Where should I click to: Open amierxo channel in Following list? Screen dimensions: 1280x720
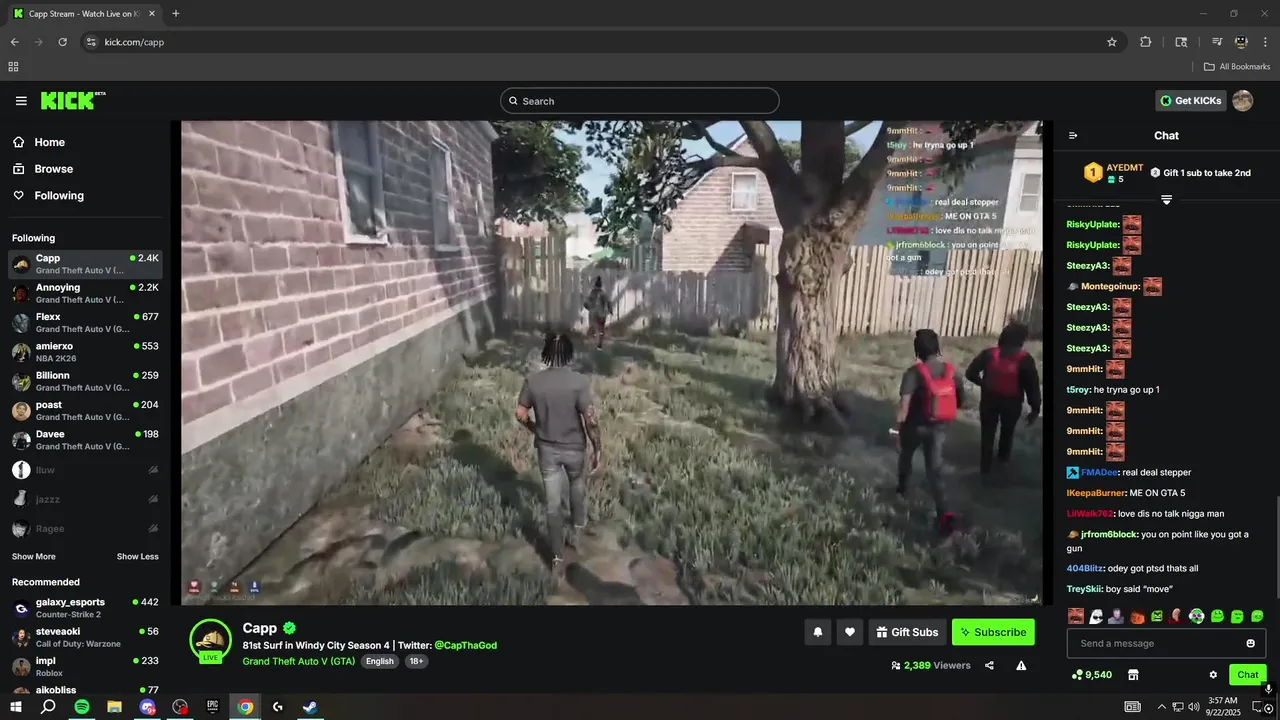[85, 352]
